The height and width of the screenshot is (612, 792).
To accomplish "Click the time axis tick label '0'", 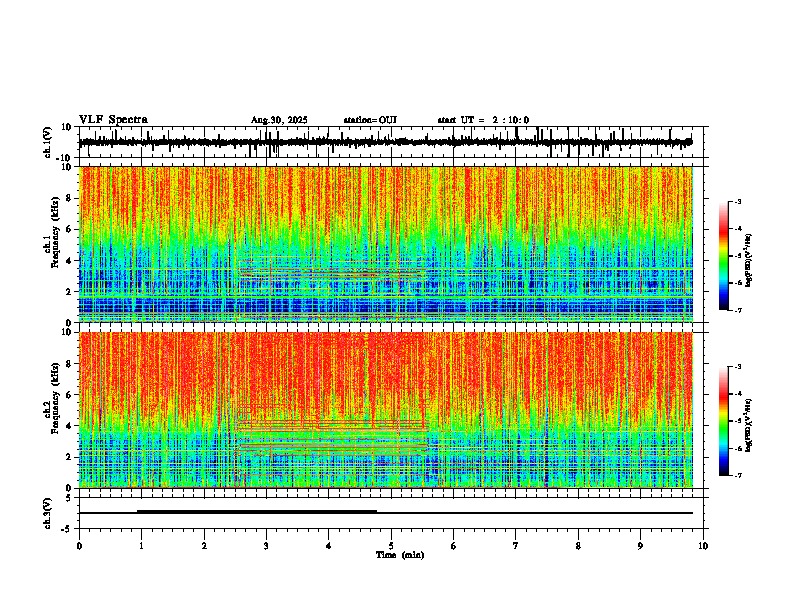I will [x=79, y=546].
